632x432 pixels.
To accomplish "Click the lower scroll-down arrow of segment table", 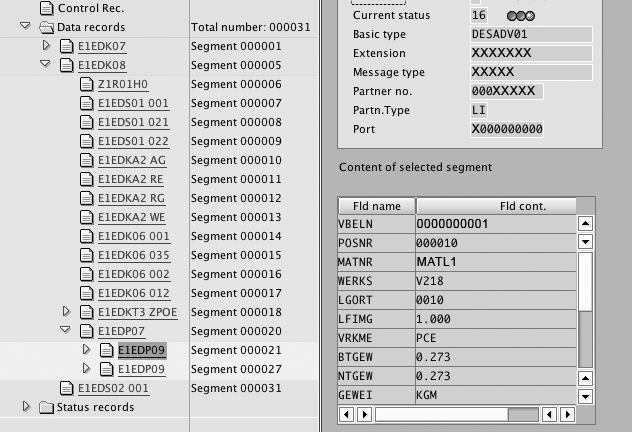I will click(x=585, y=397).
